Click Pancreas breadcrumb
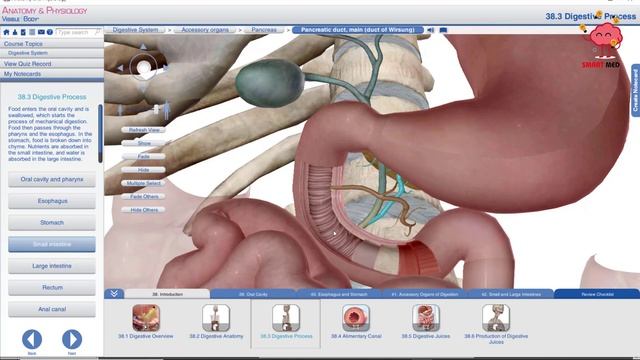 coord(264,30)
